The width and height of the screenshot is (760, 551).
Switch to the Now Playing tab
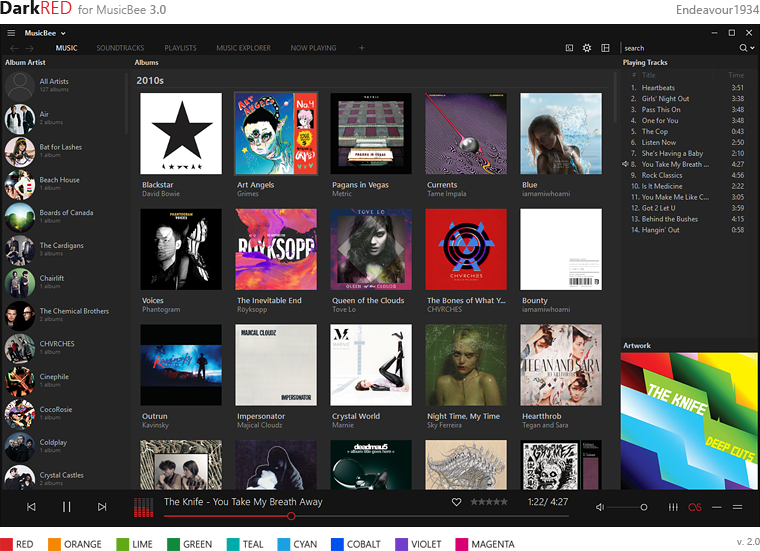click(x=313, y=48)
